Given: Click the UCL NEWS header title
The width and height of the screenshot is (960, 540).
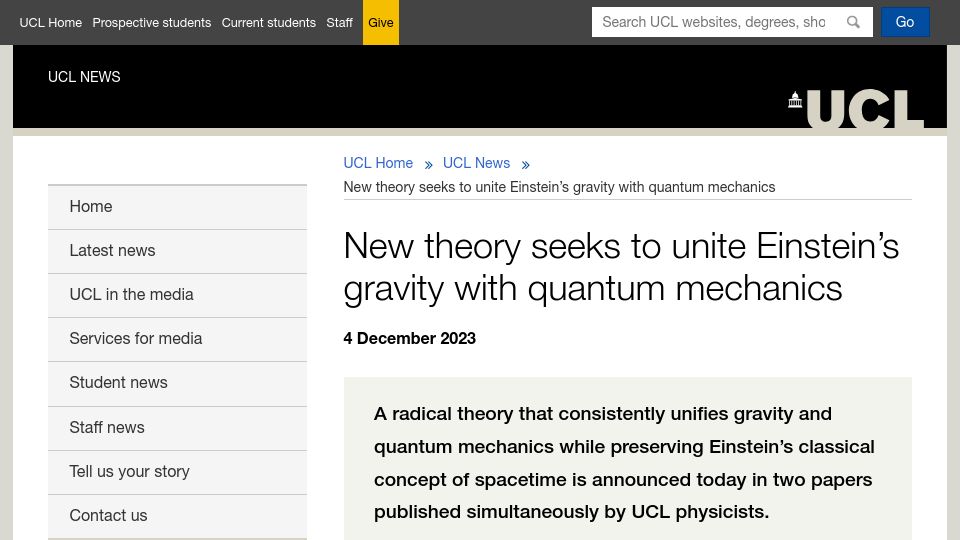Looking at the screenshot, I should point(84,77).
